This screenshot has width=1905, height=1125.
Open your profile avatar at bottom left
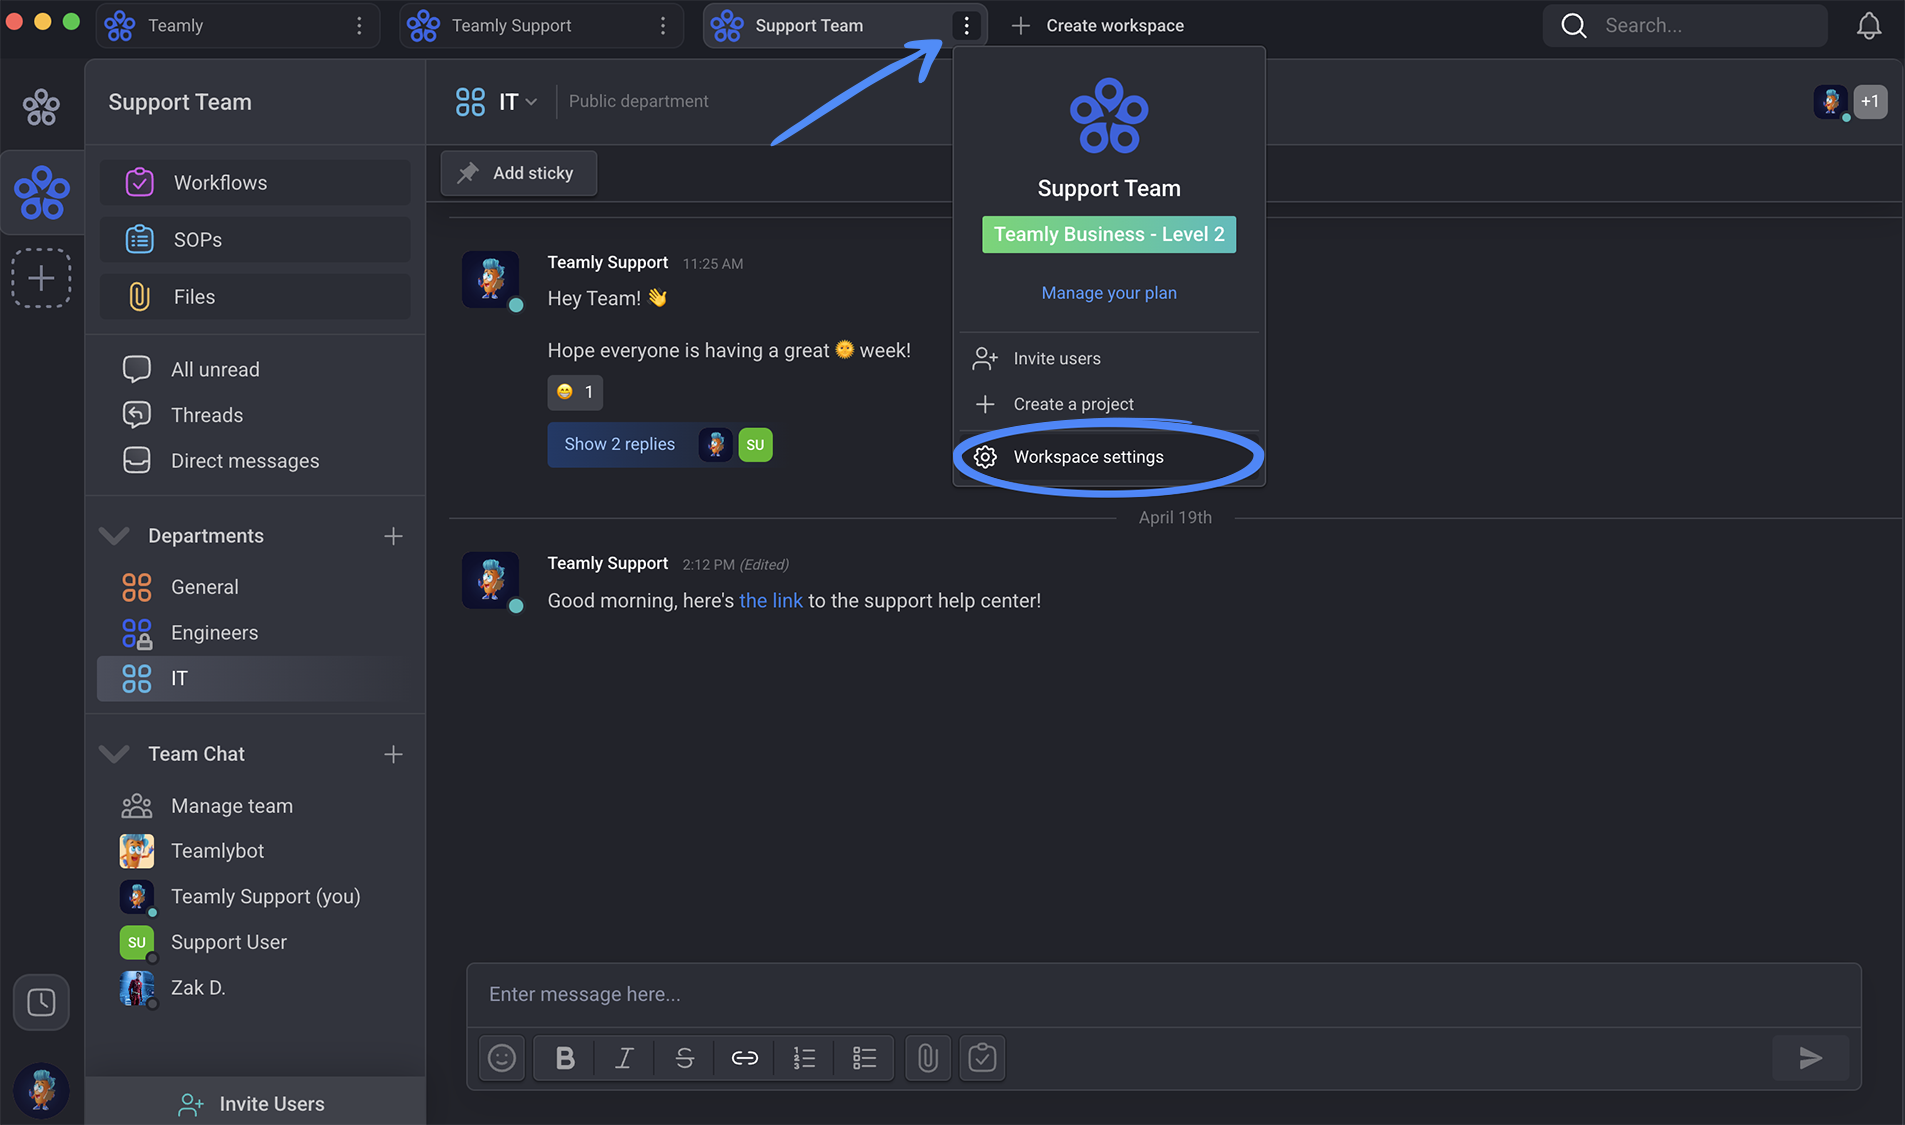(x=41, y=1089)
